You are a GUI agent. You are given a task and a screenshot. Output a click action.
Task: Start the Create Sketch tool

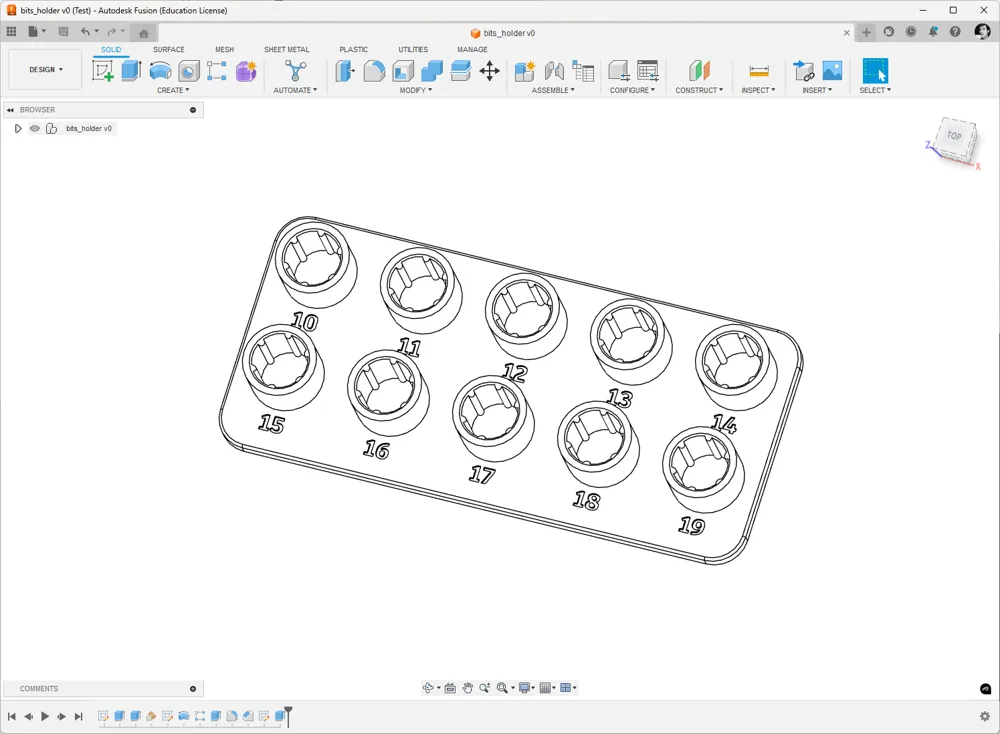102,71
